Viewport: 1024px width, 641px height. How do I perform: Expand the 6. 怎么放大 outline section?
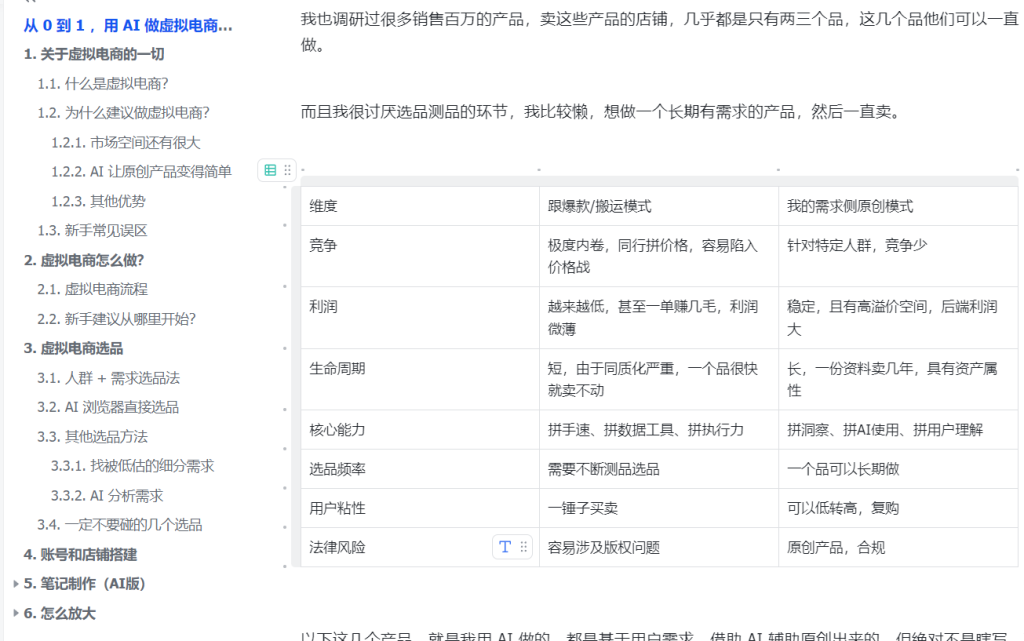tap(17, 611)
